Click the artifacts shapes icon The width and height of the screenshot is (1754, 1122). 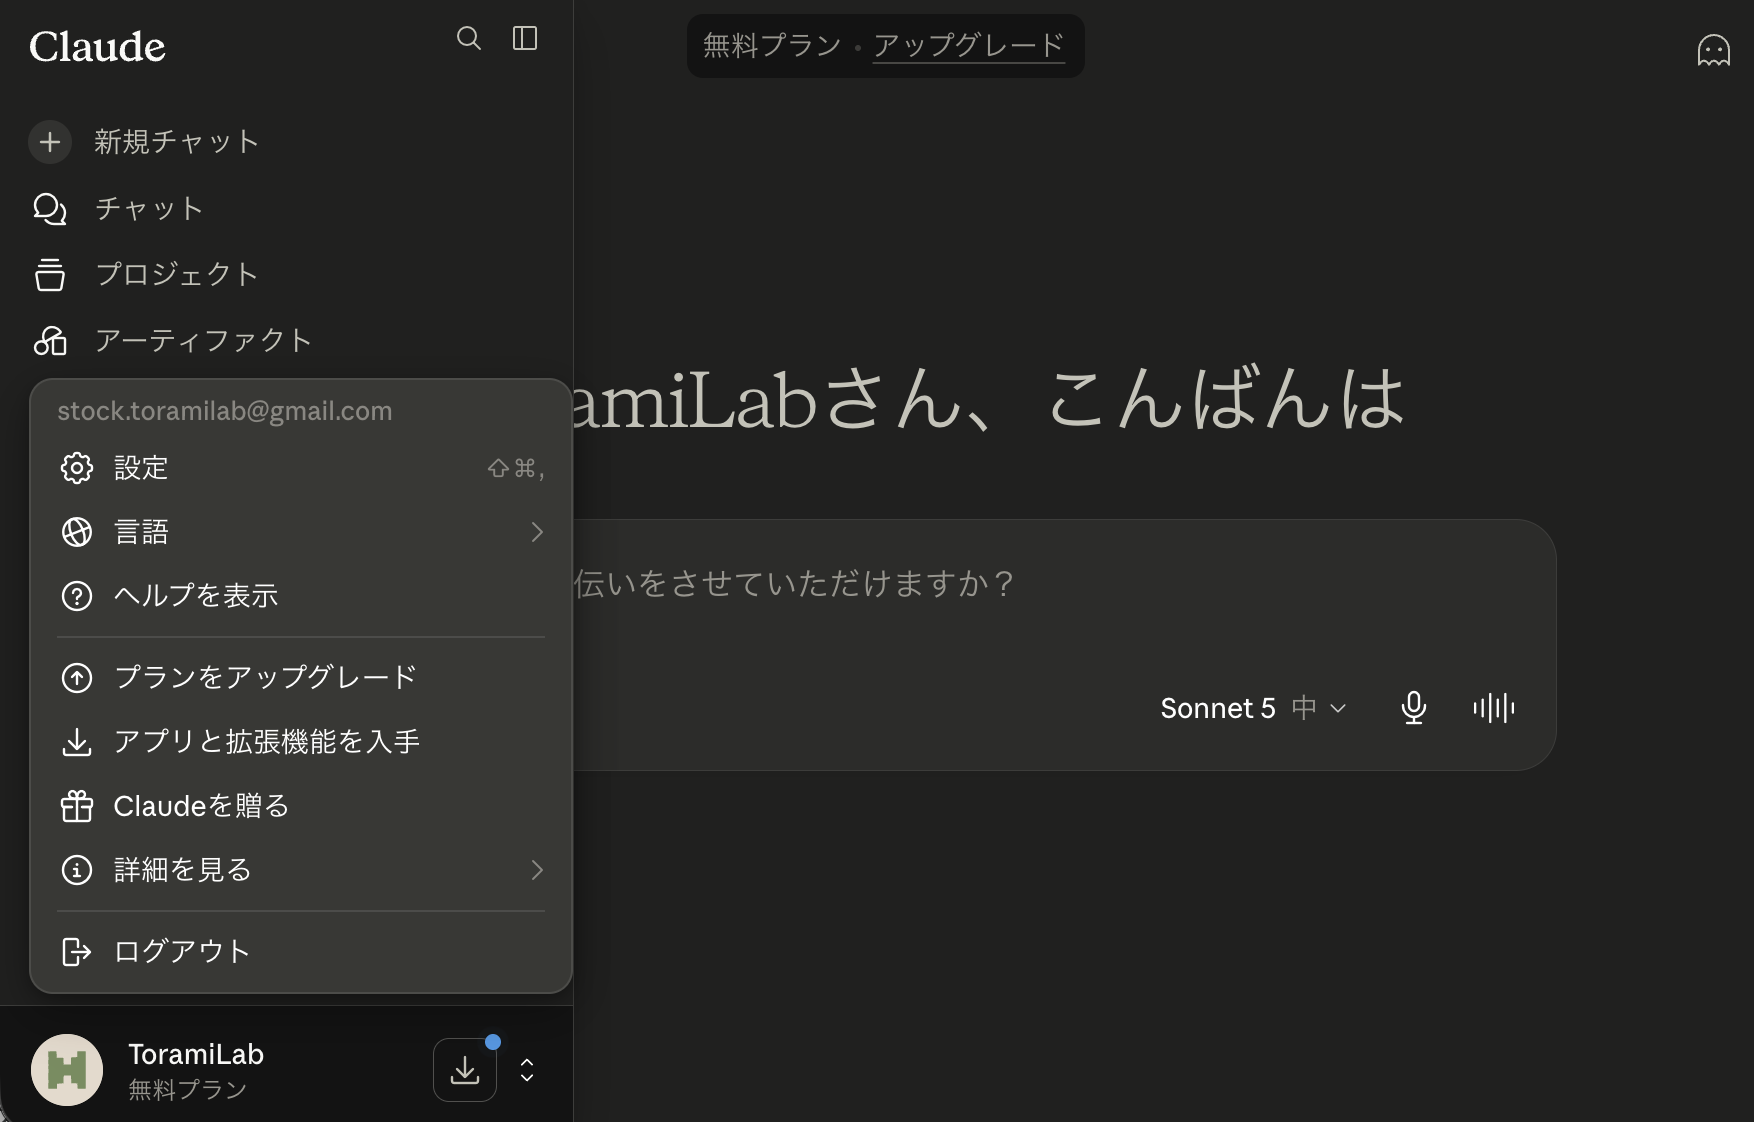click(50, 341)
